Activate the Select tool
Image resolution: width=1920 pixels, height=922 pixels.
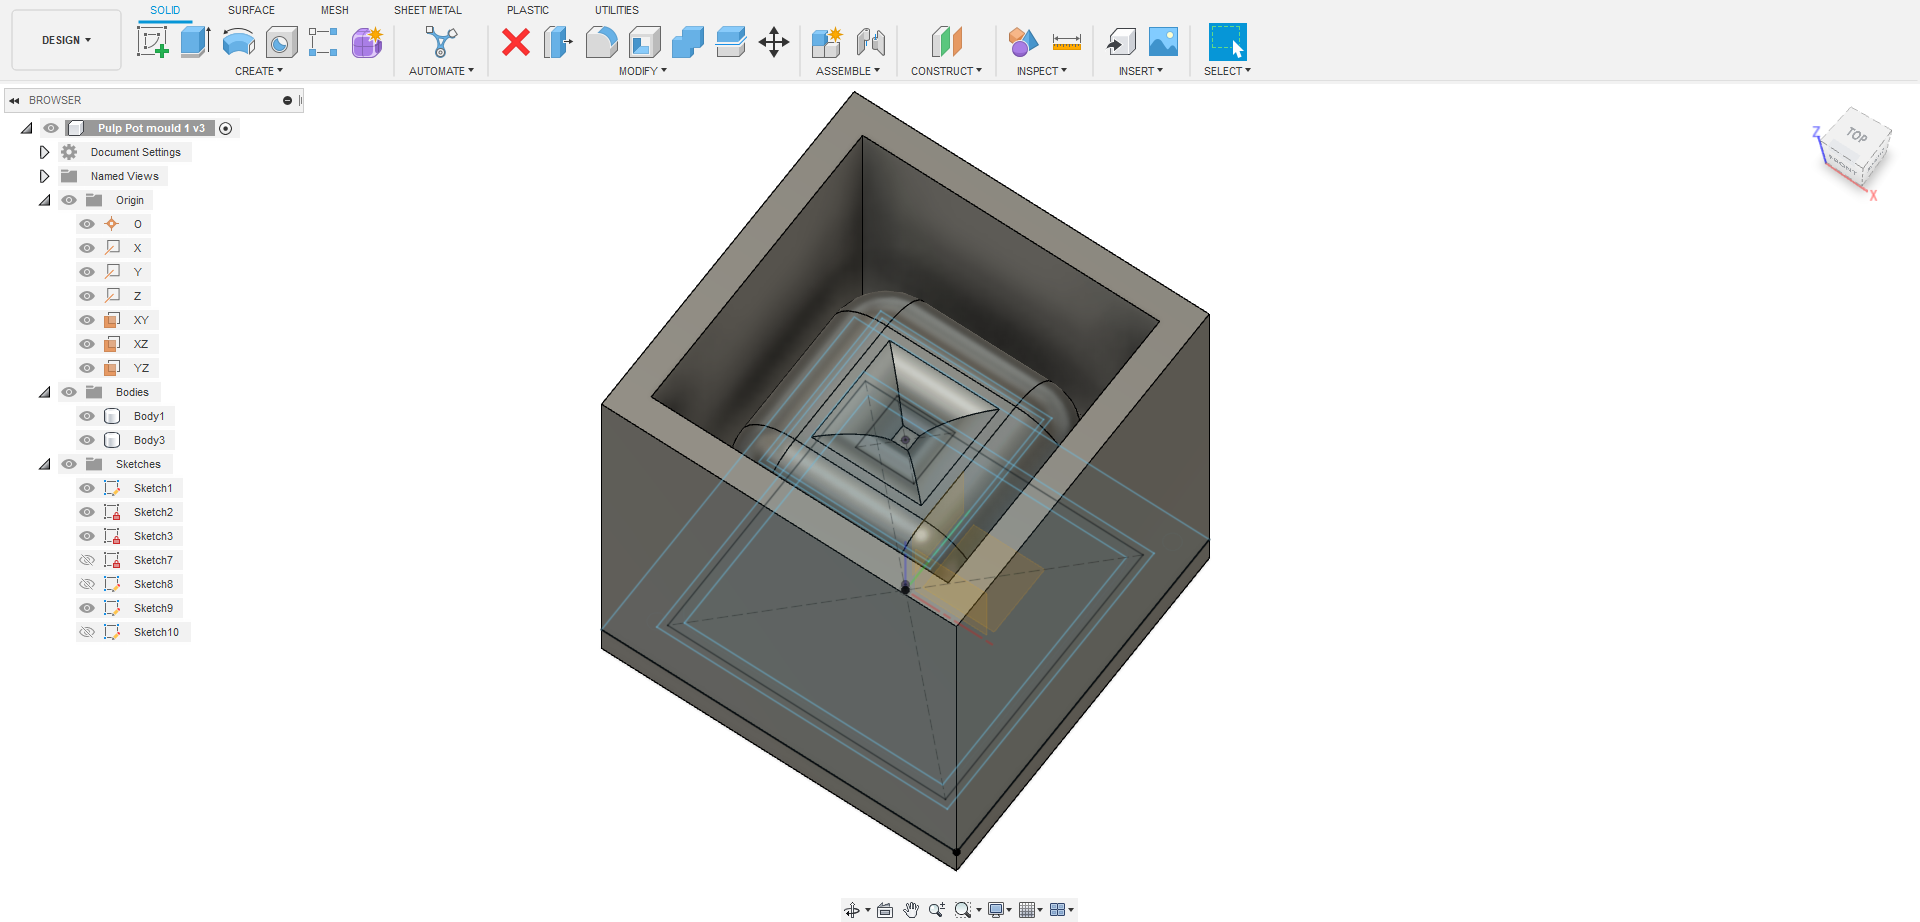1227,42
